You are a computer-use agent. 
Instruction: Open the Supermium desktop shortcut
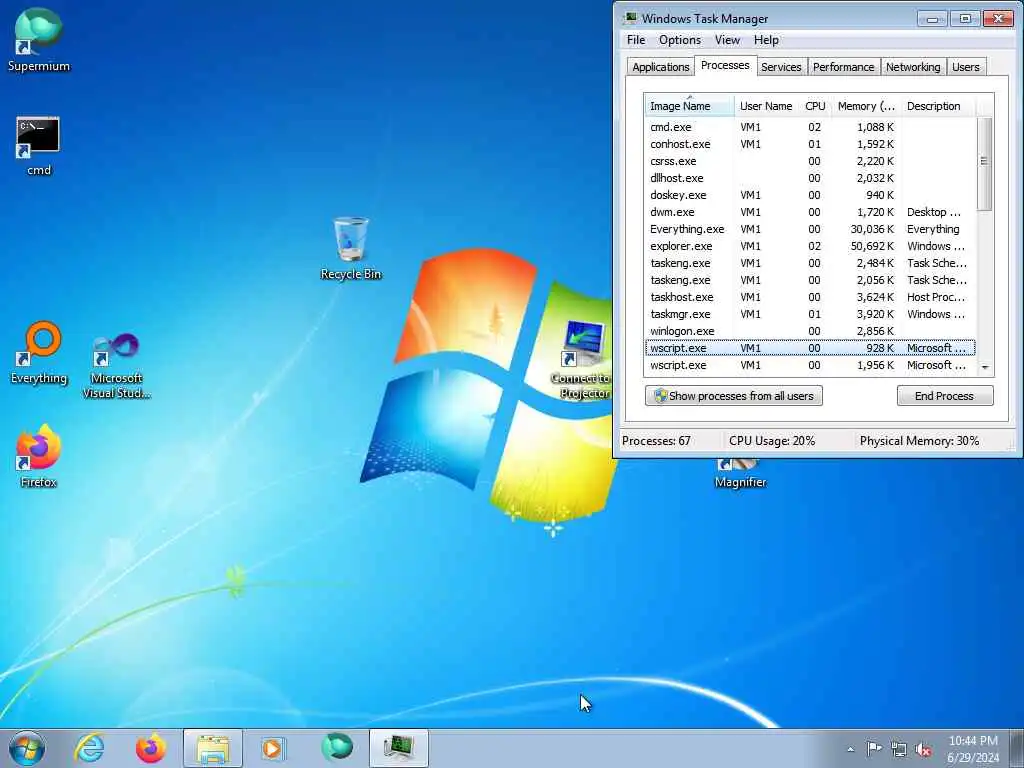[x=39, y=39]
